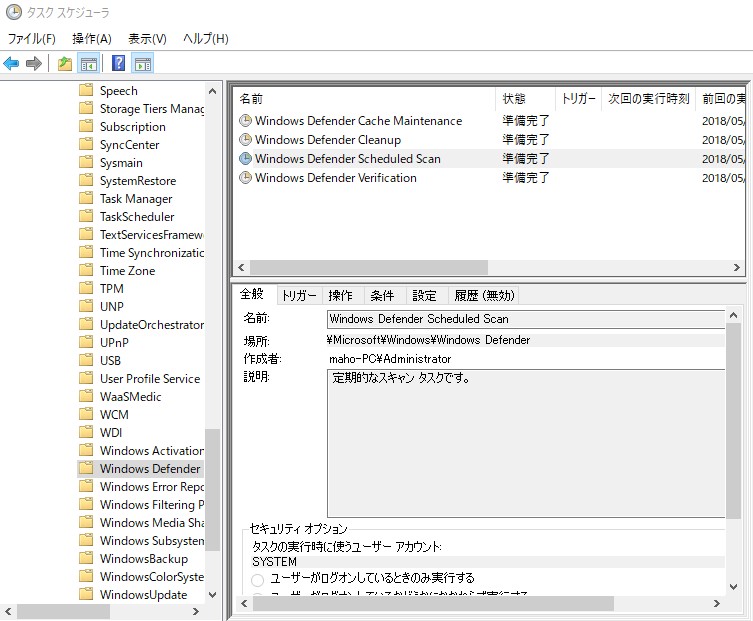Open the ファイル(F) menu
This screenshot has width=753, height=621.
coord(31,38)
